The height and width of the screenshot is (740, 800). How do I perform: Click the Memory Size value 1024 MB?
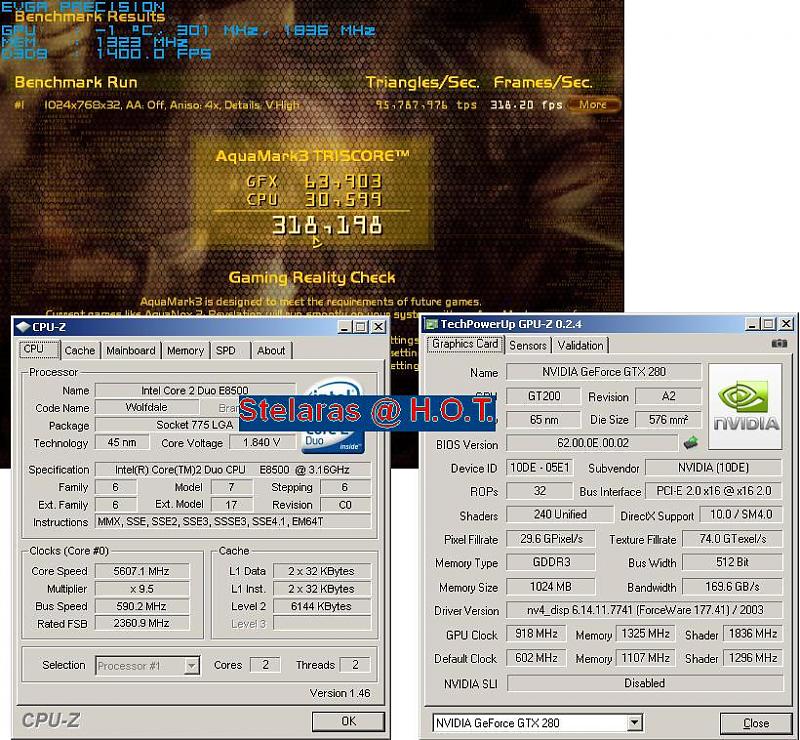[x=551, y=587]
